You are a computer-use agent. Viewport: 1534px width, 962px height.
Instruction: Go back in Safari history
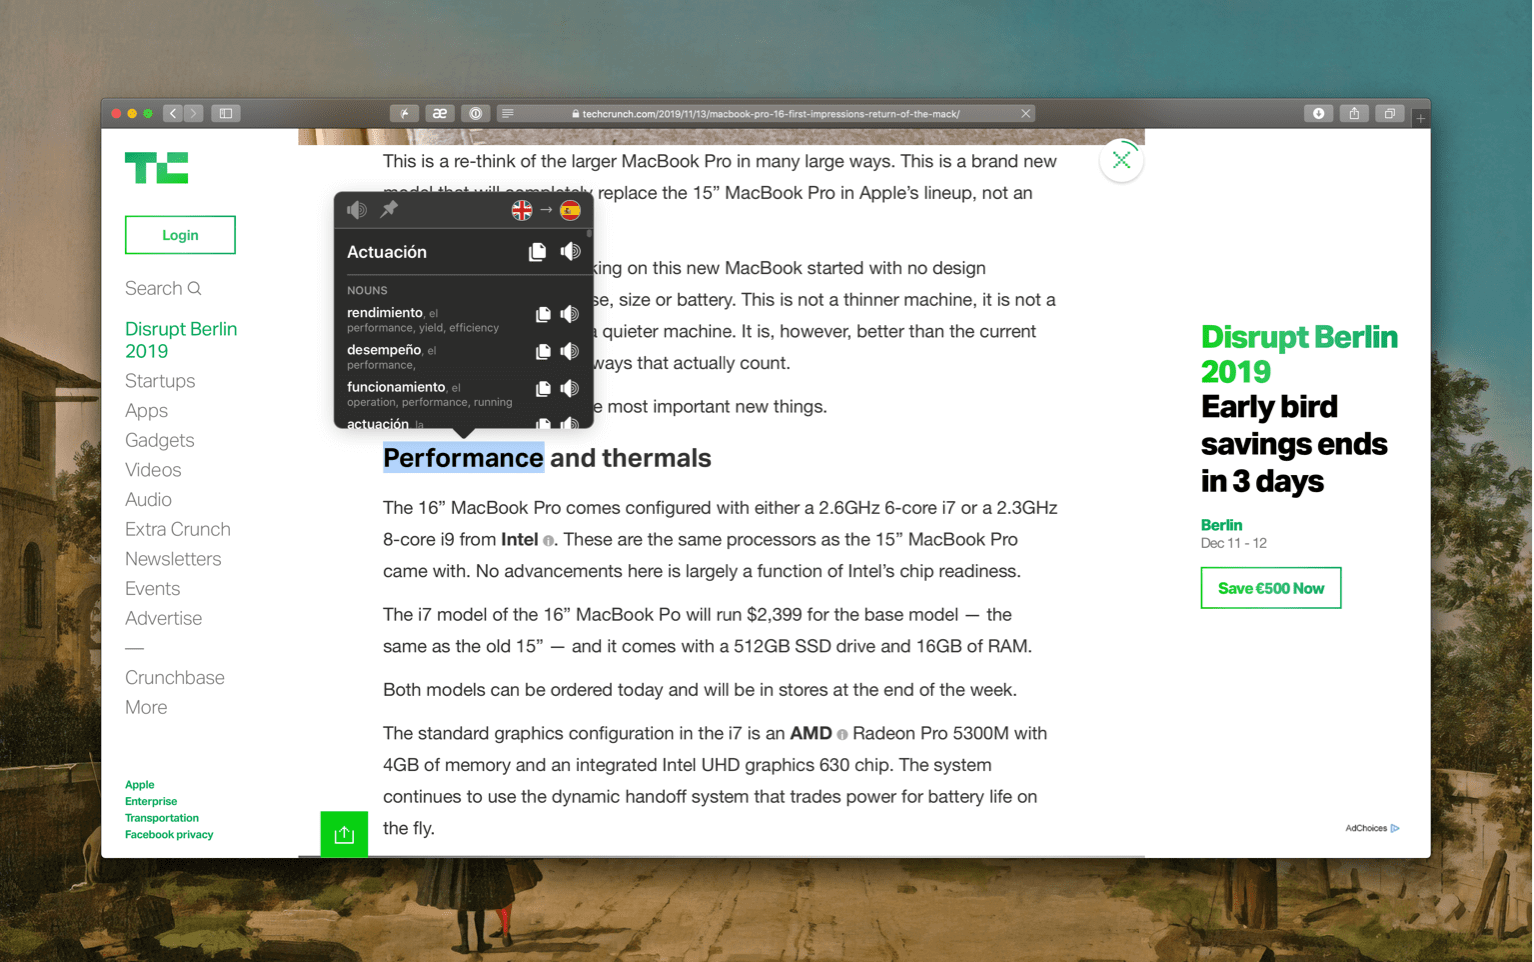click(x=173, y=113)
